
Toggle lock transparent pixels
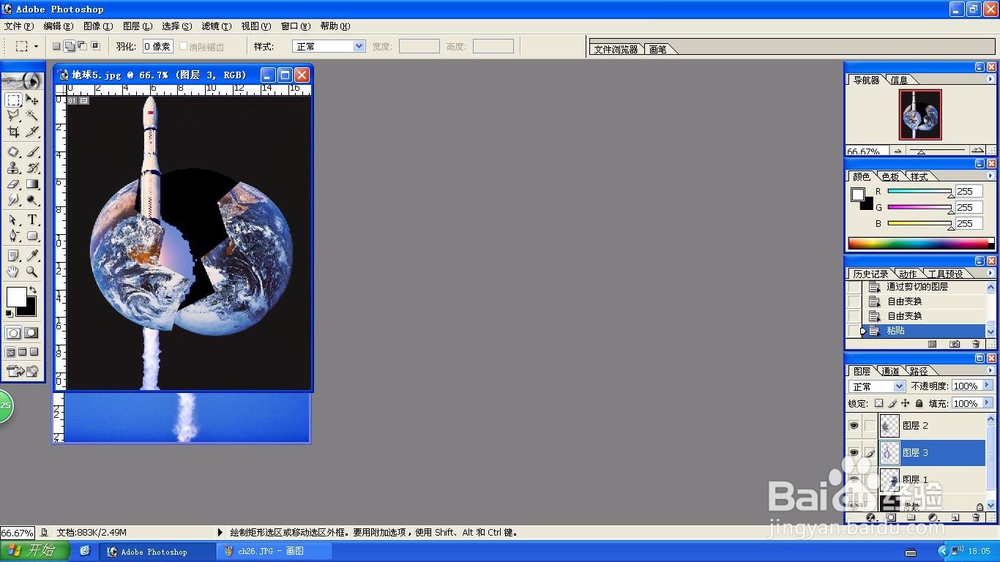pyautogui.click(x=879, y=403)
